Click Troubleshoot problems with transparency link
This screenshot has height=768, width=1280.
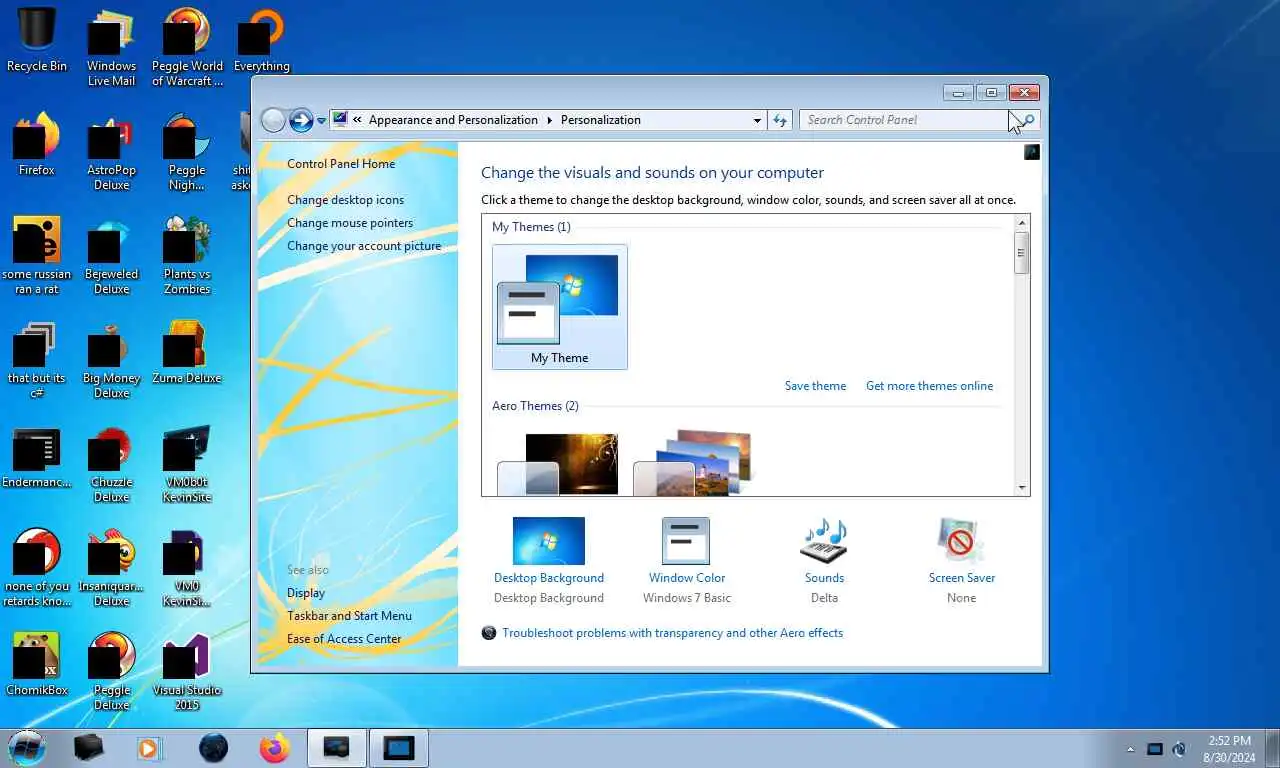[672, 633]
